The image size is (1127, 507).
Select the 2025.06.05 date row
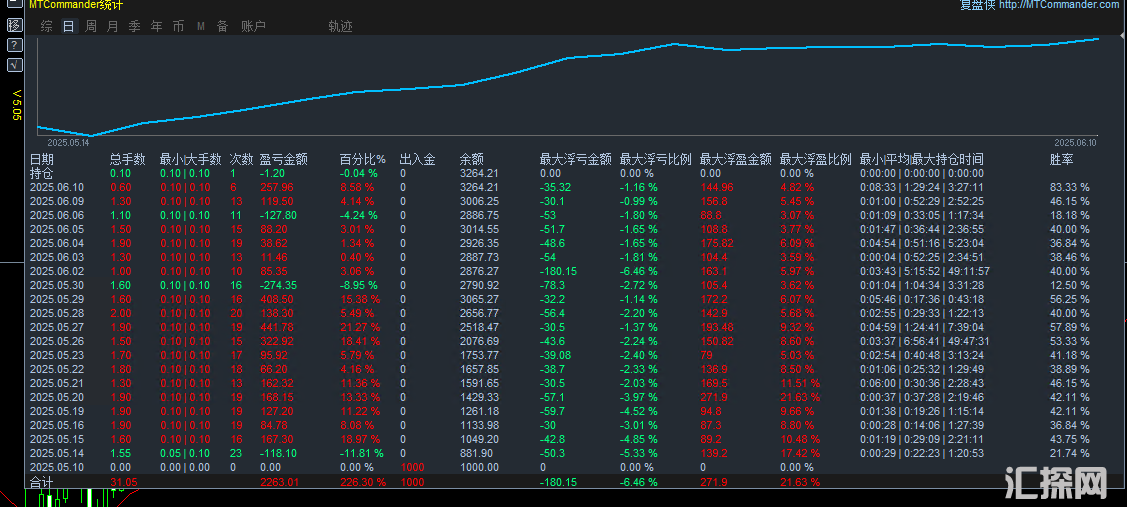coord(57,229)
